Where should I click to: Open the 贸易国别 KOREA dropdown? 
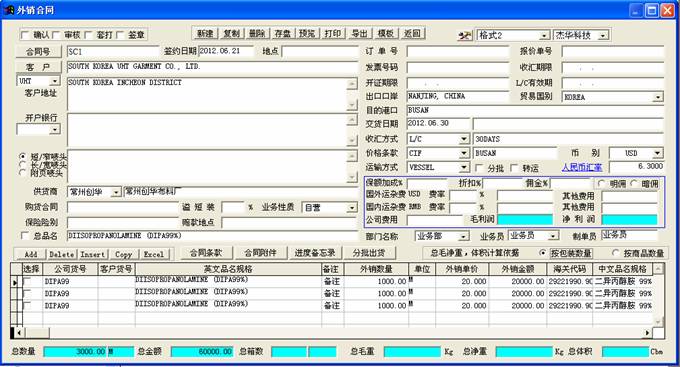[x=658, y=97]
